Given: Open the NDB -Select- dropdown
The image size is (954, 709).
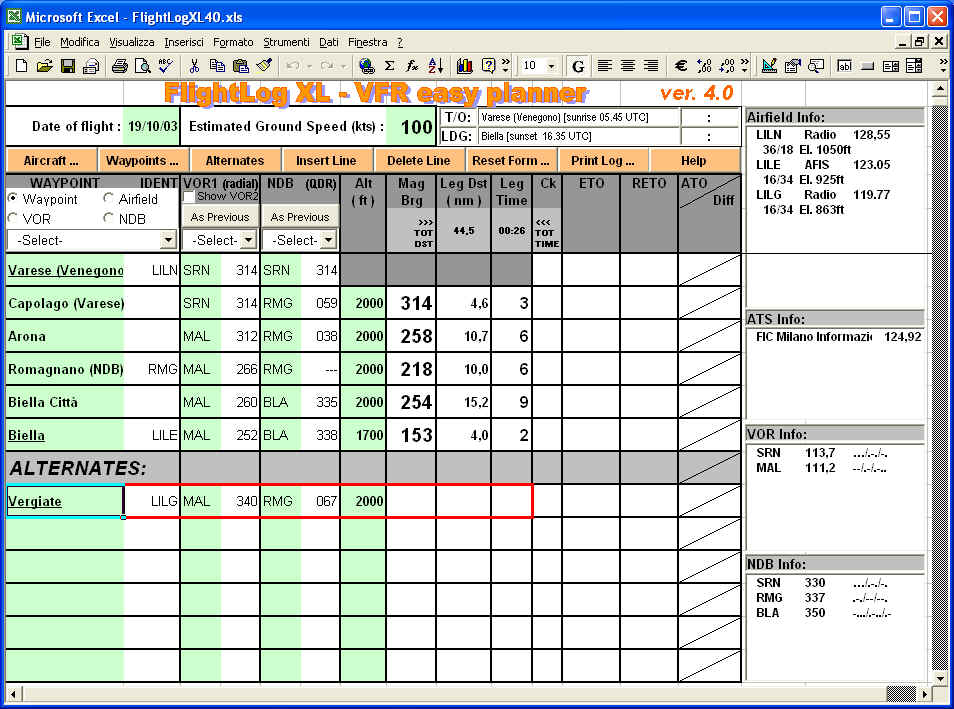Looking at the screenshot, I should pyautogui.click(x=328, y=240).
